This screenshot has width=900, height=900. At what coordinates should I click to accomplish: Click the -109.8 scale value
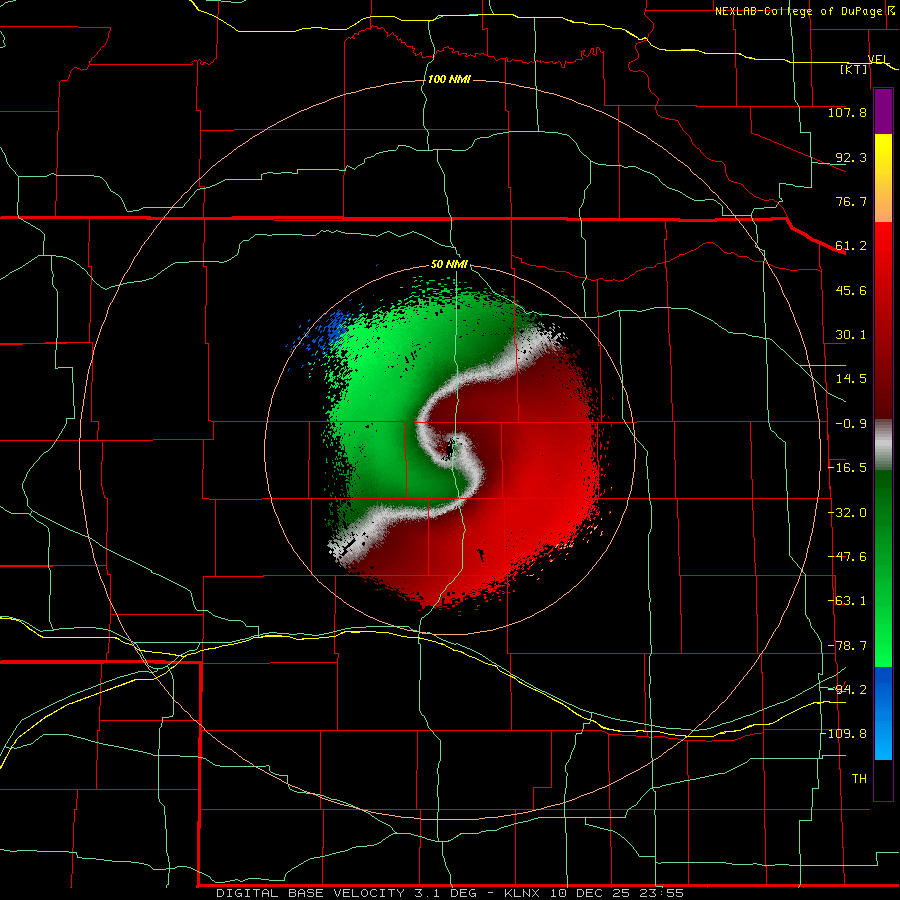click(844, 734)
